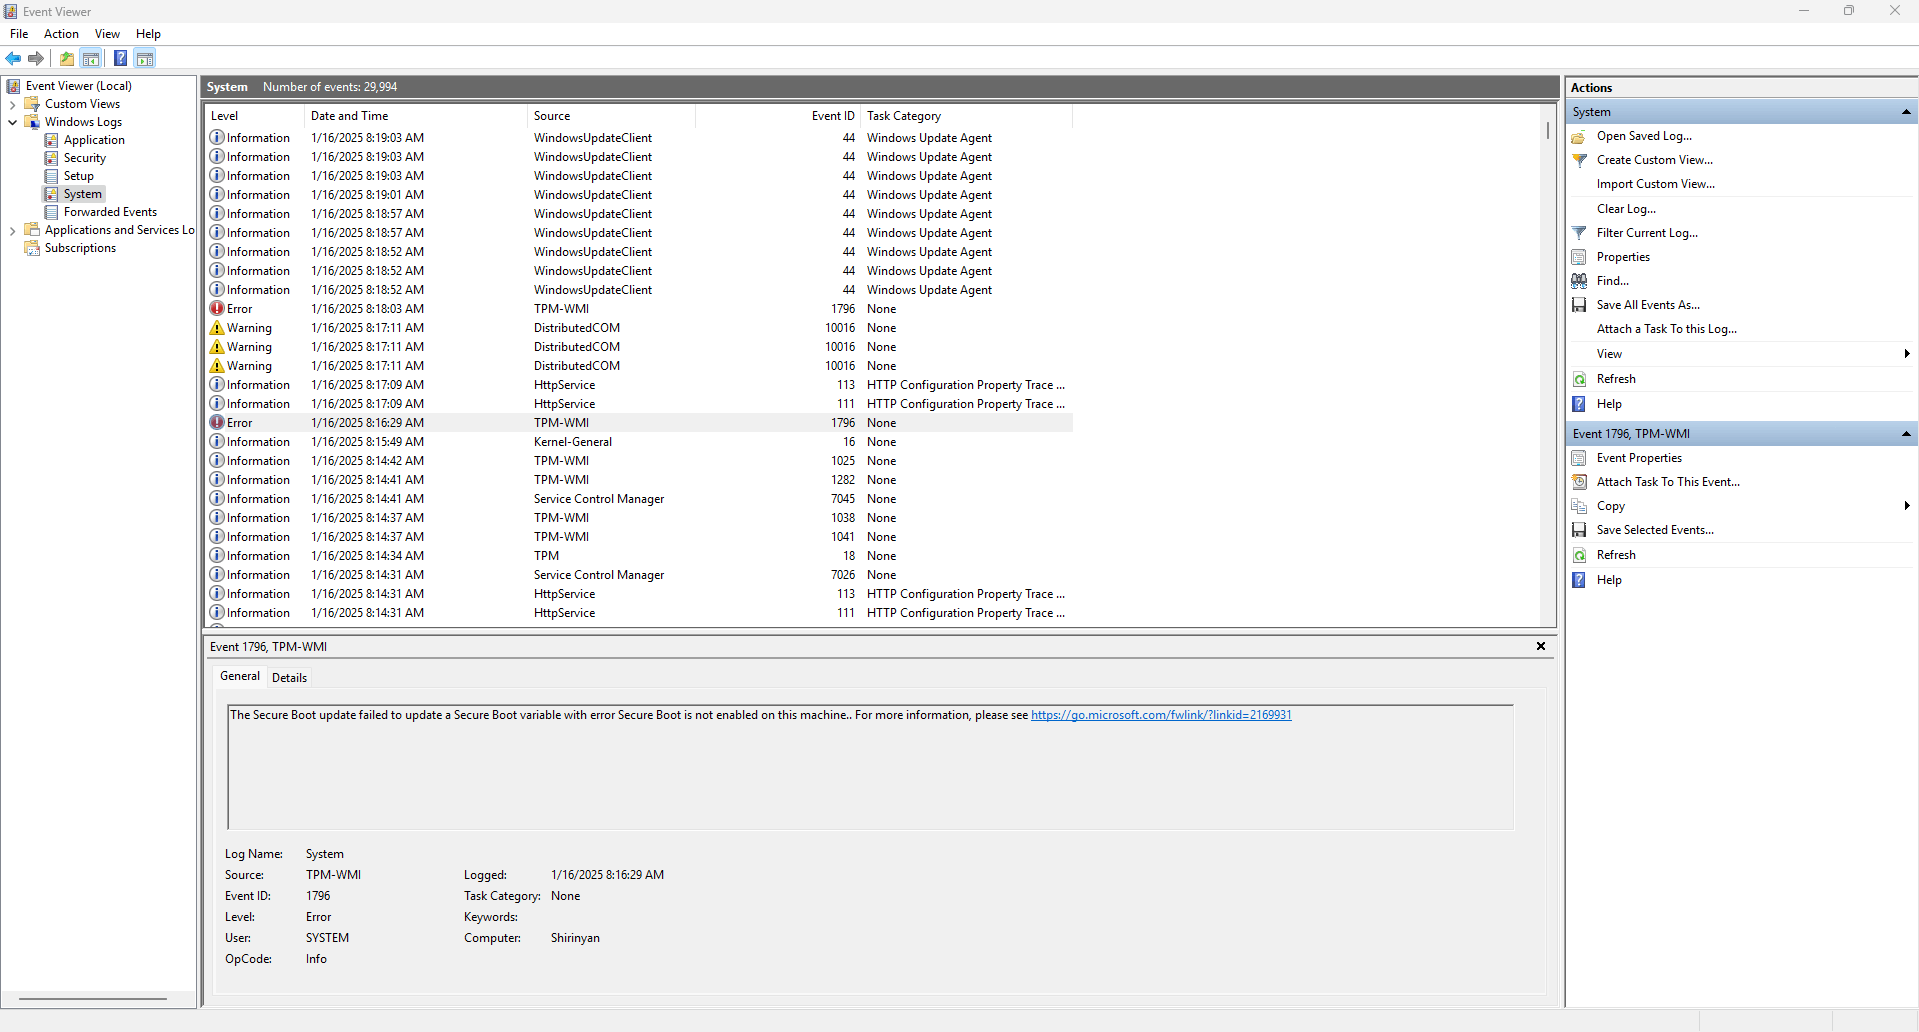Expand the Custom Views tree node
1919x1032 pixels.
(12, 104)
